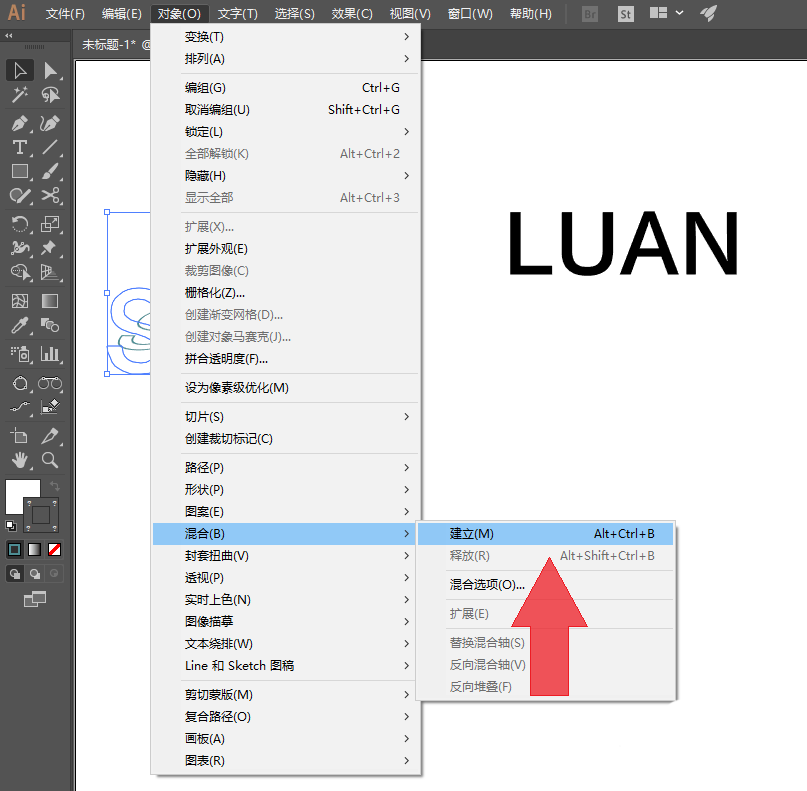Viewport: 807px width, 791px height.
Task: Open Adobe Stock via St icon
Action: pos(625,14)
